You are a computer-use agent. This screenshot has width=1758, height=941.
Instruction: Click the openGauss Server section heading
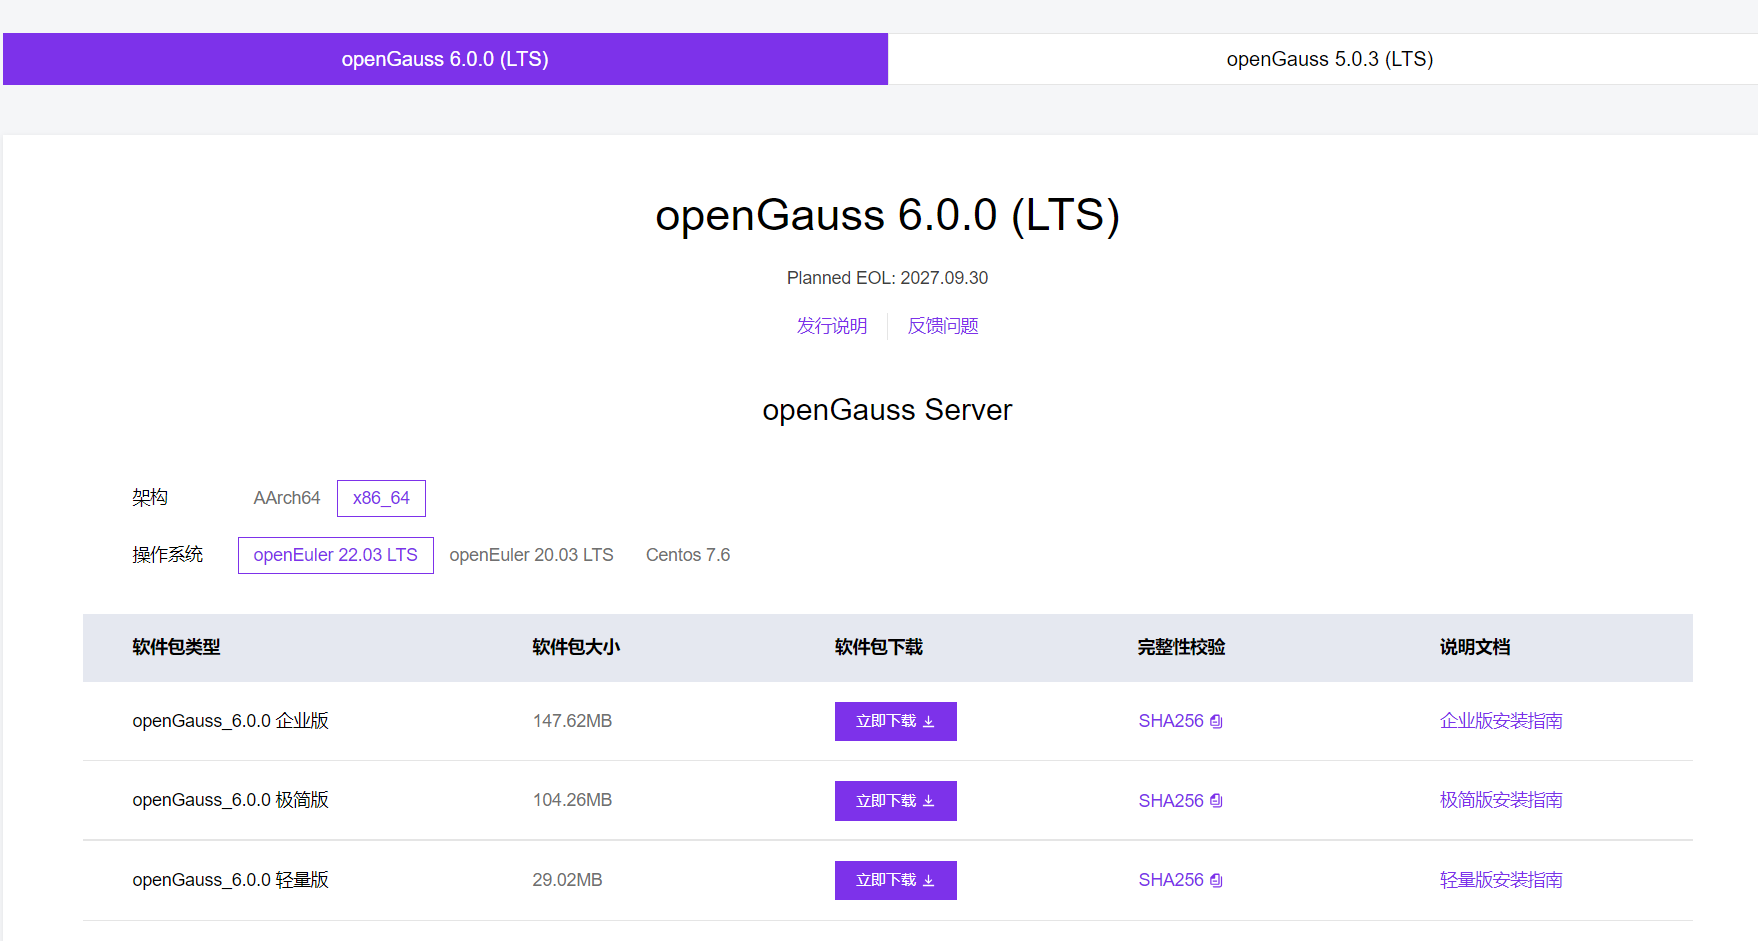pyautogui.click(x=887, y=410)
